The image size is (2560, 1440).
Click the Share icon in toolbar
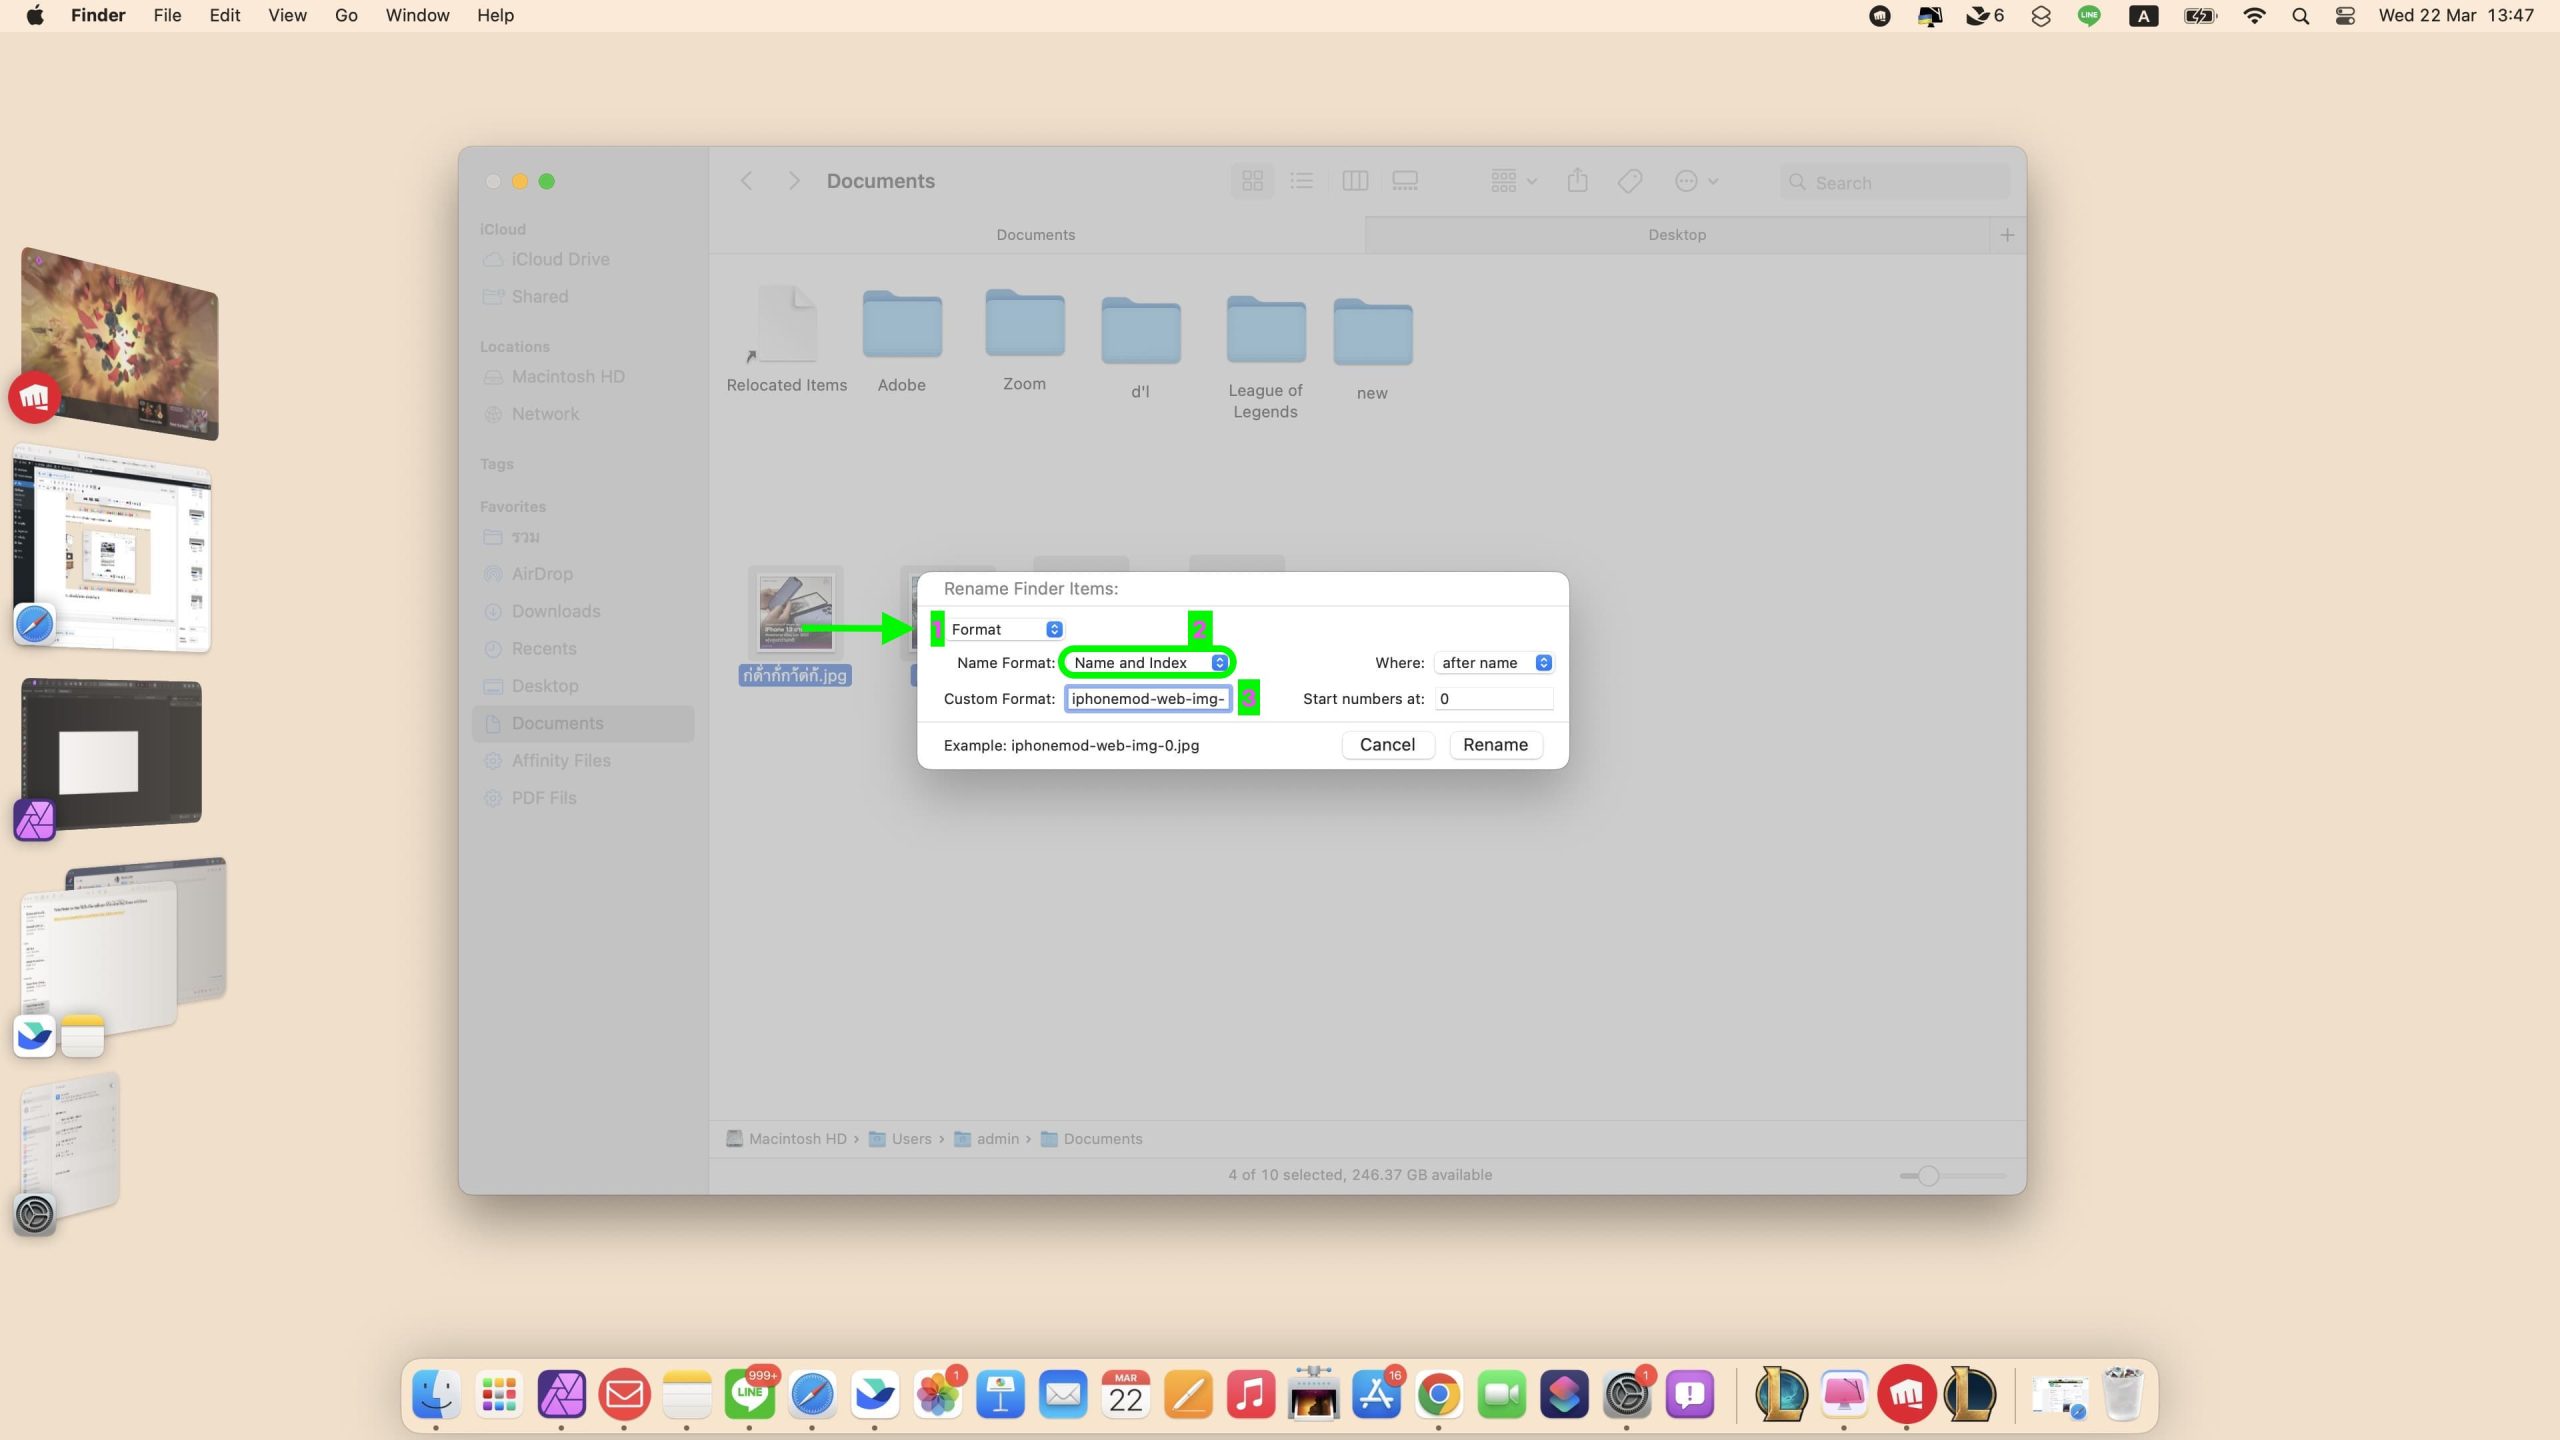(x=1578, y=181)
